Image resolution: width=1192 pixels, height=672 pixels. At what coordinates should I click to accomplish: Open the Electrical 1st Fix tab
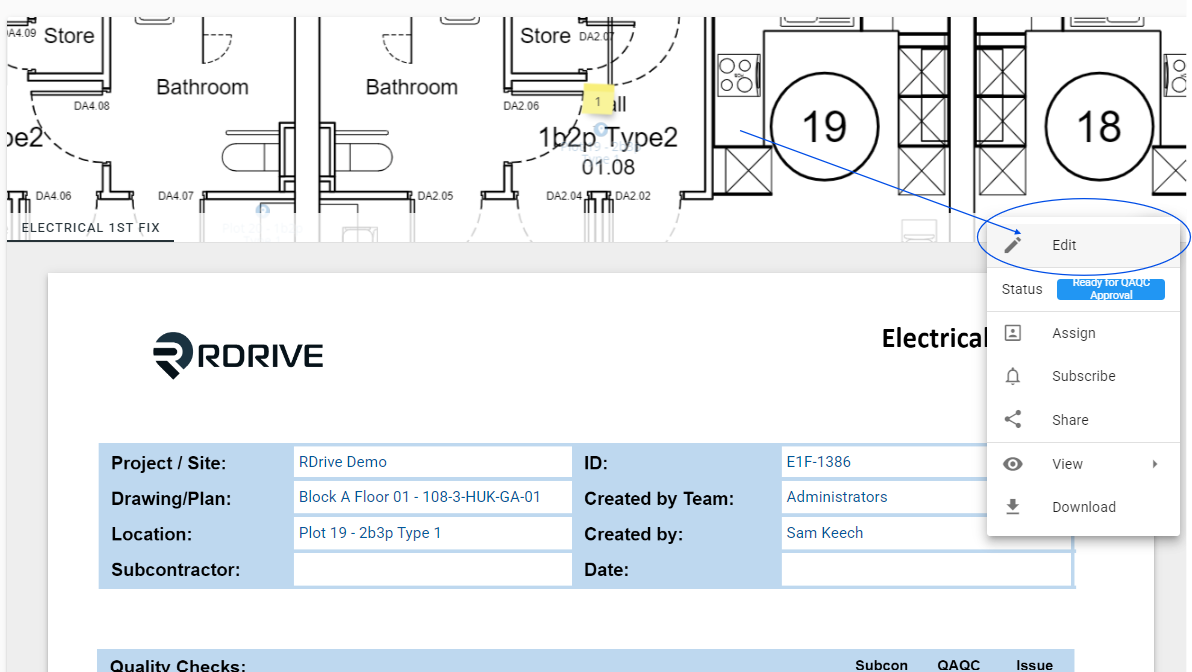(x=90, y=227)
